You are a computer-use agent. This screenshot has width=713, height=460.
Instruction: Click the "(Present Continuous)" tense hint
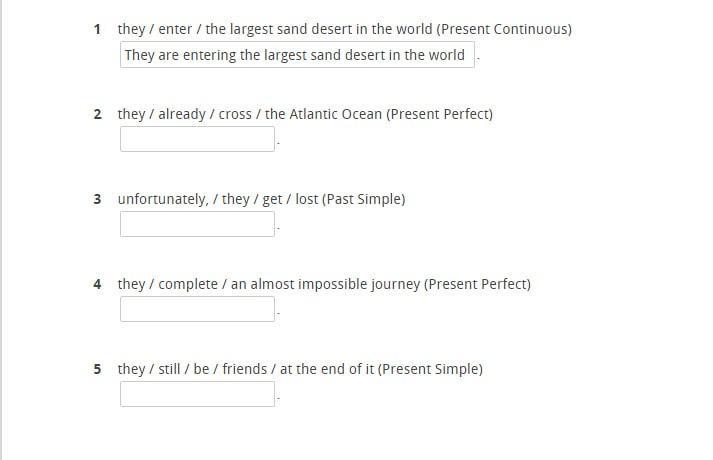pyautogui.click(x=504, y=30)
